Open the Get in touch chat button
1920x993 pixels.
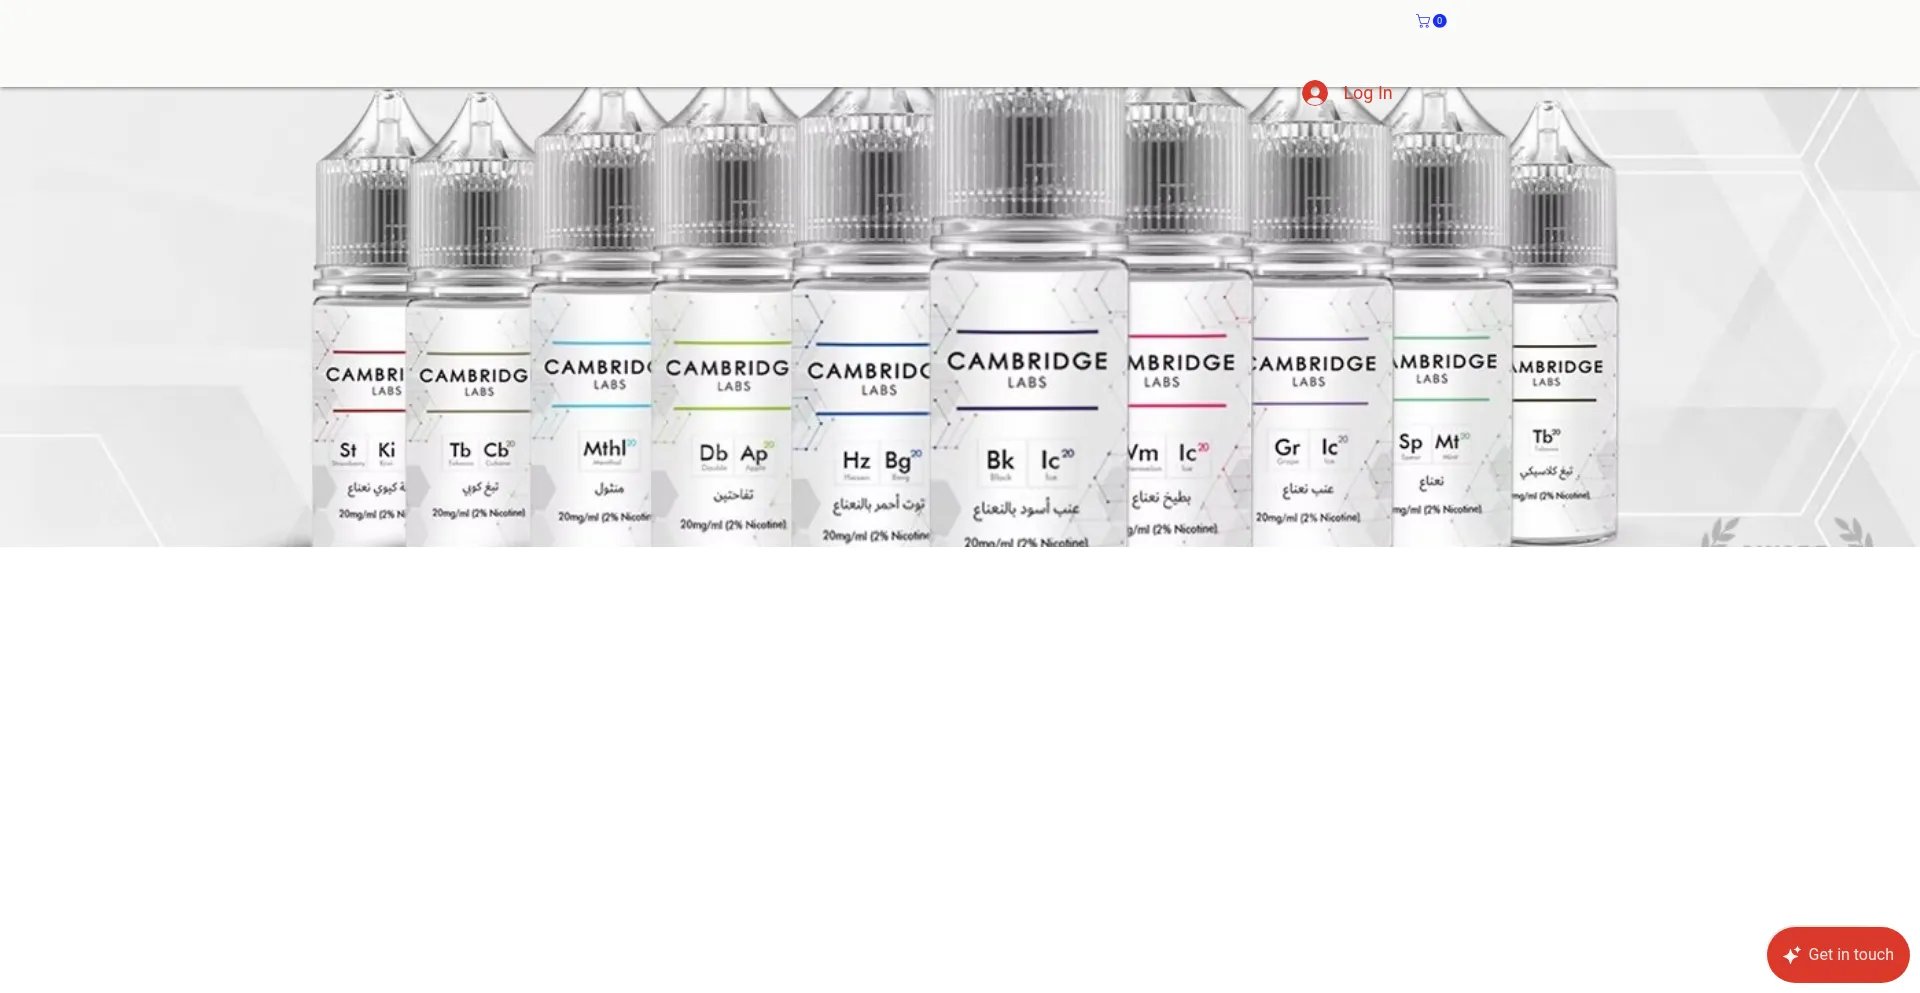coord(1838,955)
